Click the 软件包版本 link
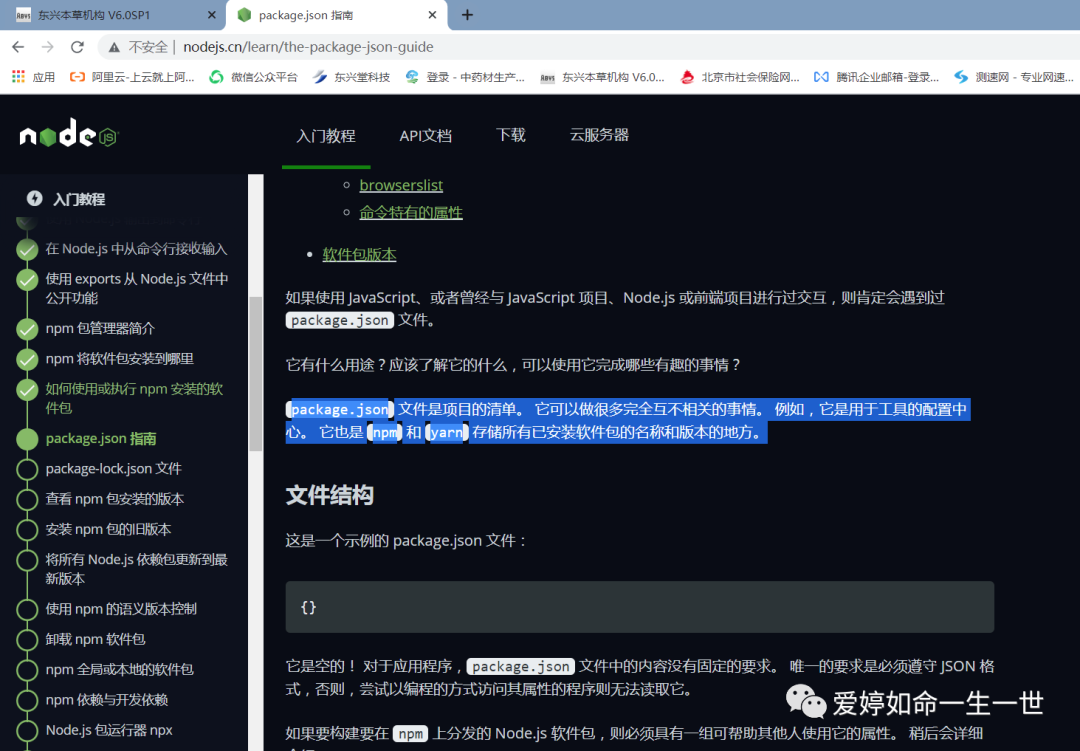 point(359,255)
